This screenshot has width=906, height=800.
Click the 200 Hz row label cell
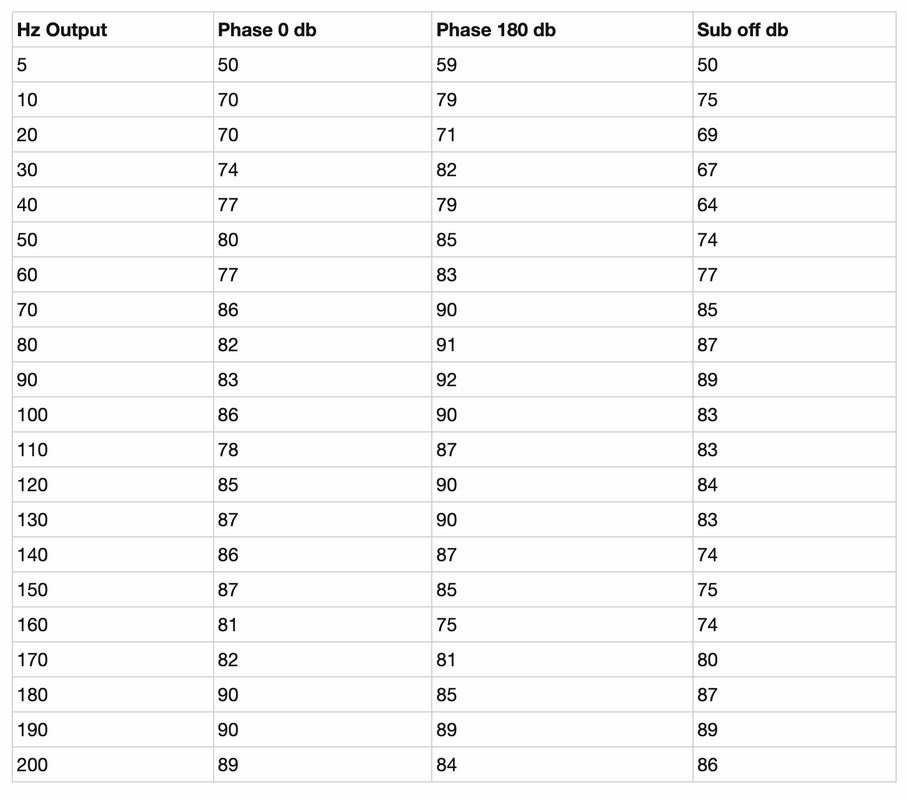tap(113, 765)
